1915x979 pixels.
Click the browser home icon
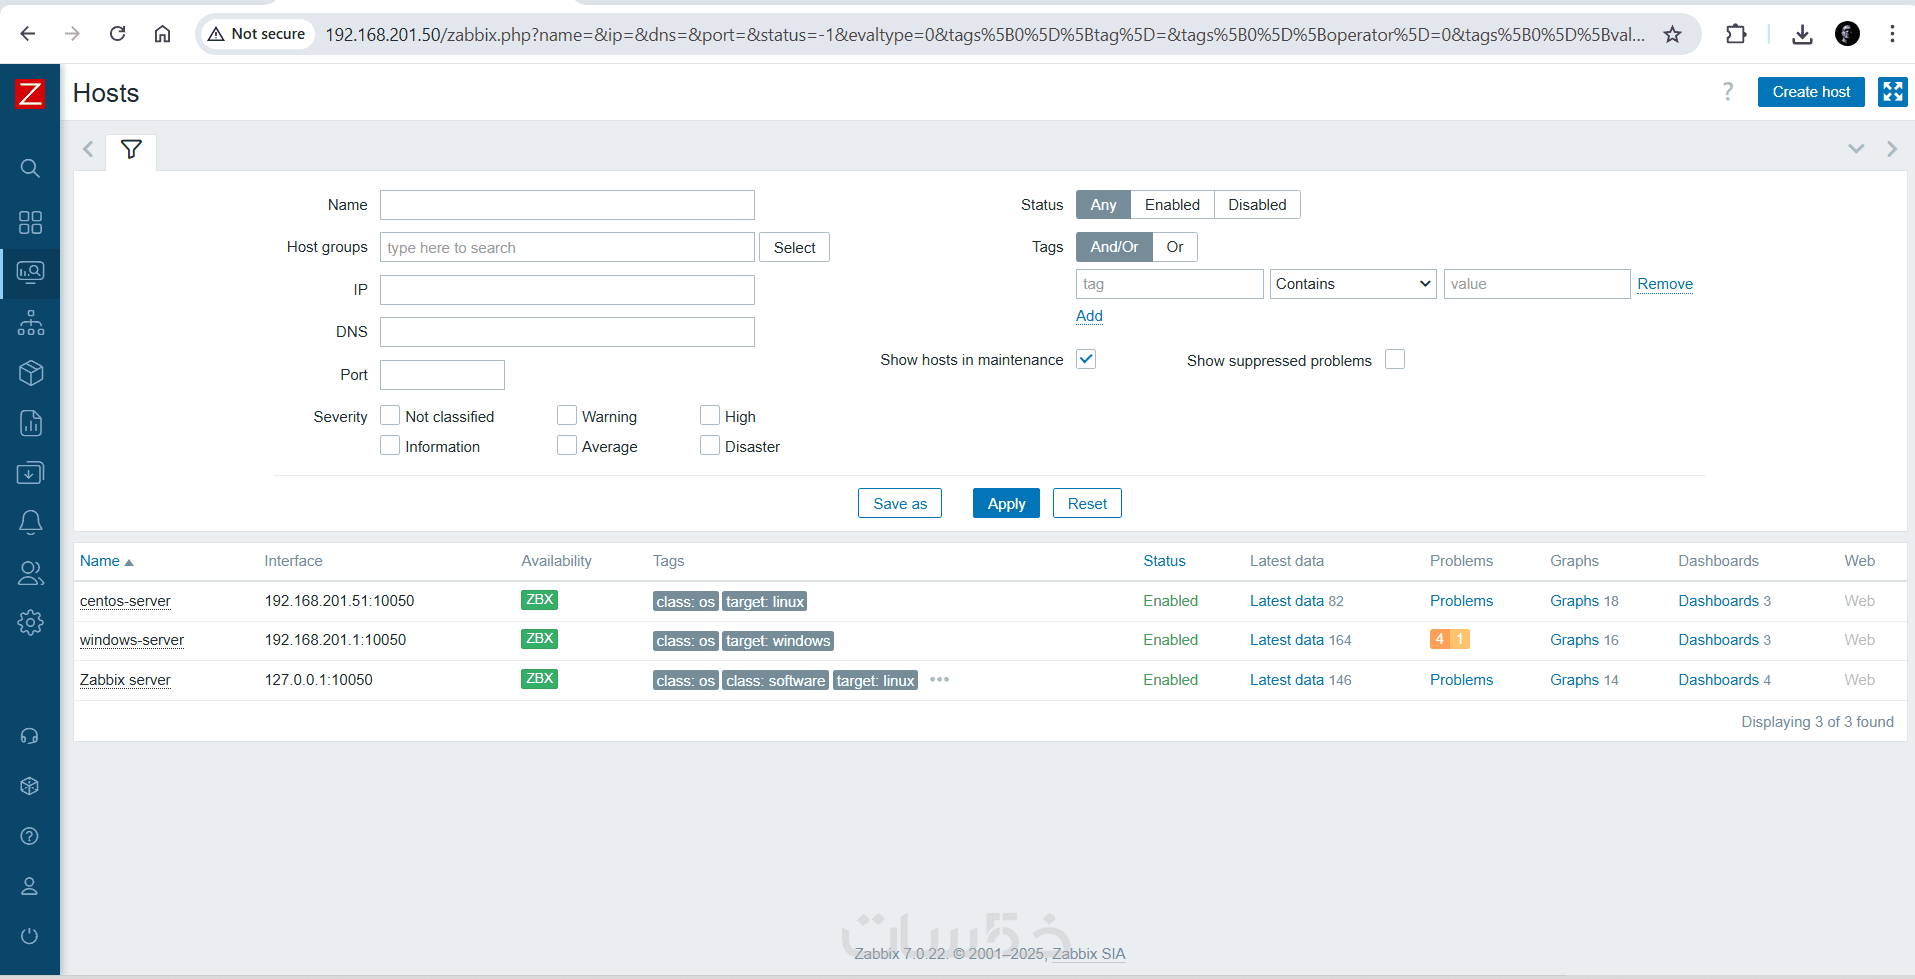tap(162, 34)
